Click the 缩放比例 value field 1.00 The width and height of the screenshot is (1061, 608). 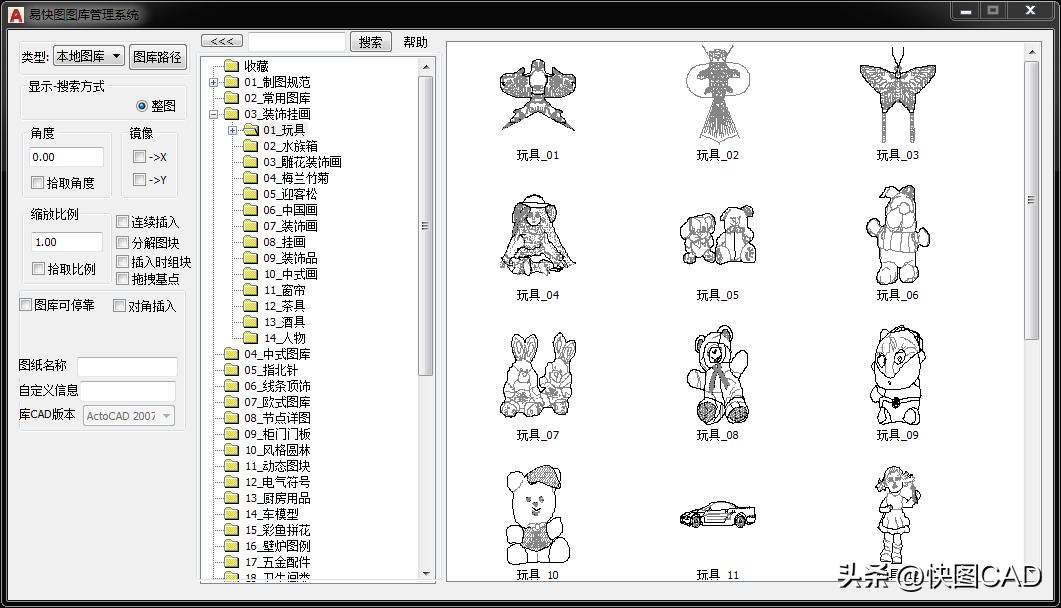[x=66, y=242]
